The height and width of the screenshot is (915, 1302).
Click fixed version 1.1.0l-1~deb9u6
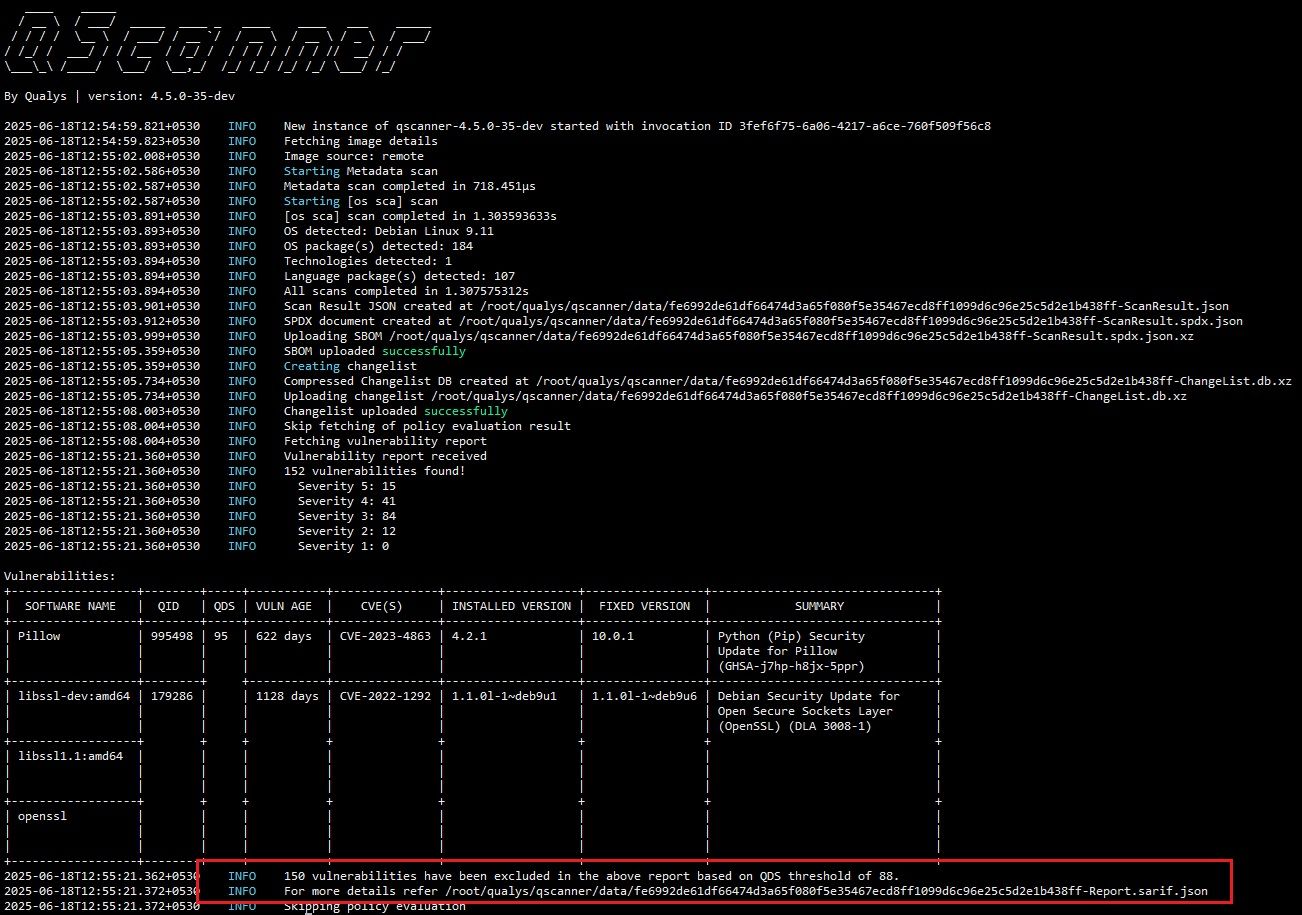(x=644, y=696)
